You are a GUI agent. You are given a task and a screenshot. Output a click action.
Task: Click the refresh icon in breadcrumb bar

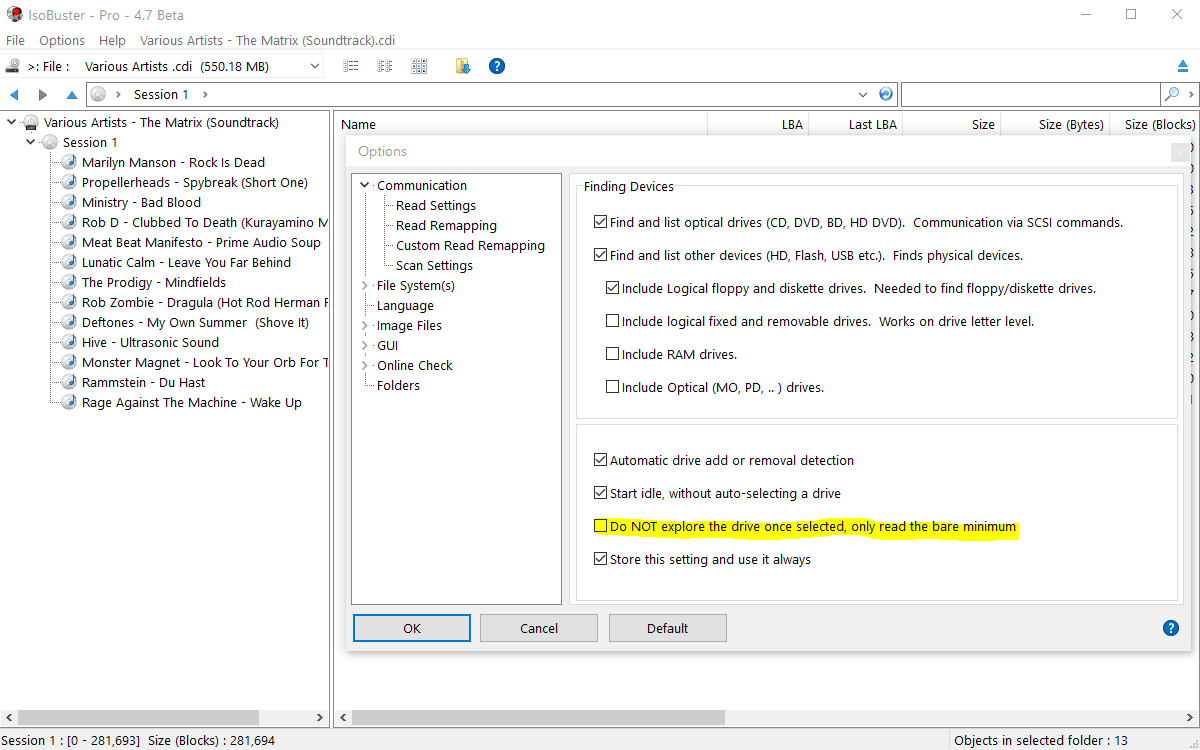click(886, 94)
